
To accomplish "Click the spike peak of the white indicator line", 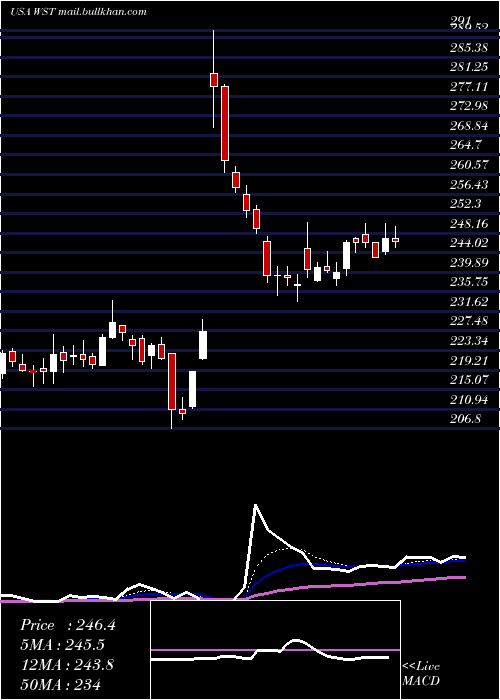I will click(x=255, y=505).
